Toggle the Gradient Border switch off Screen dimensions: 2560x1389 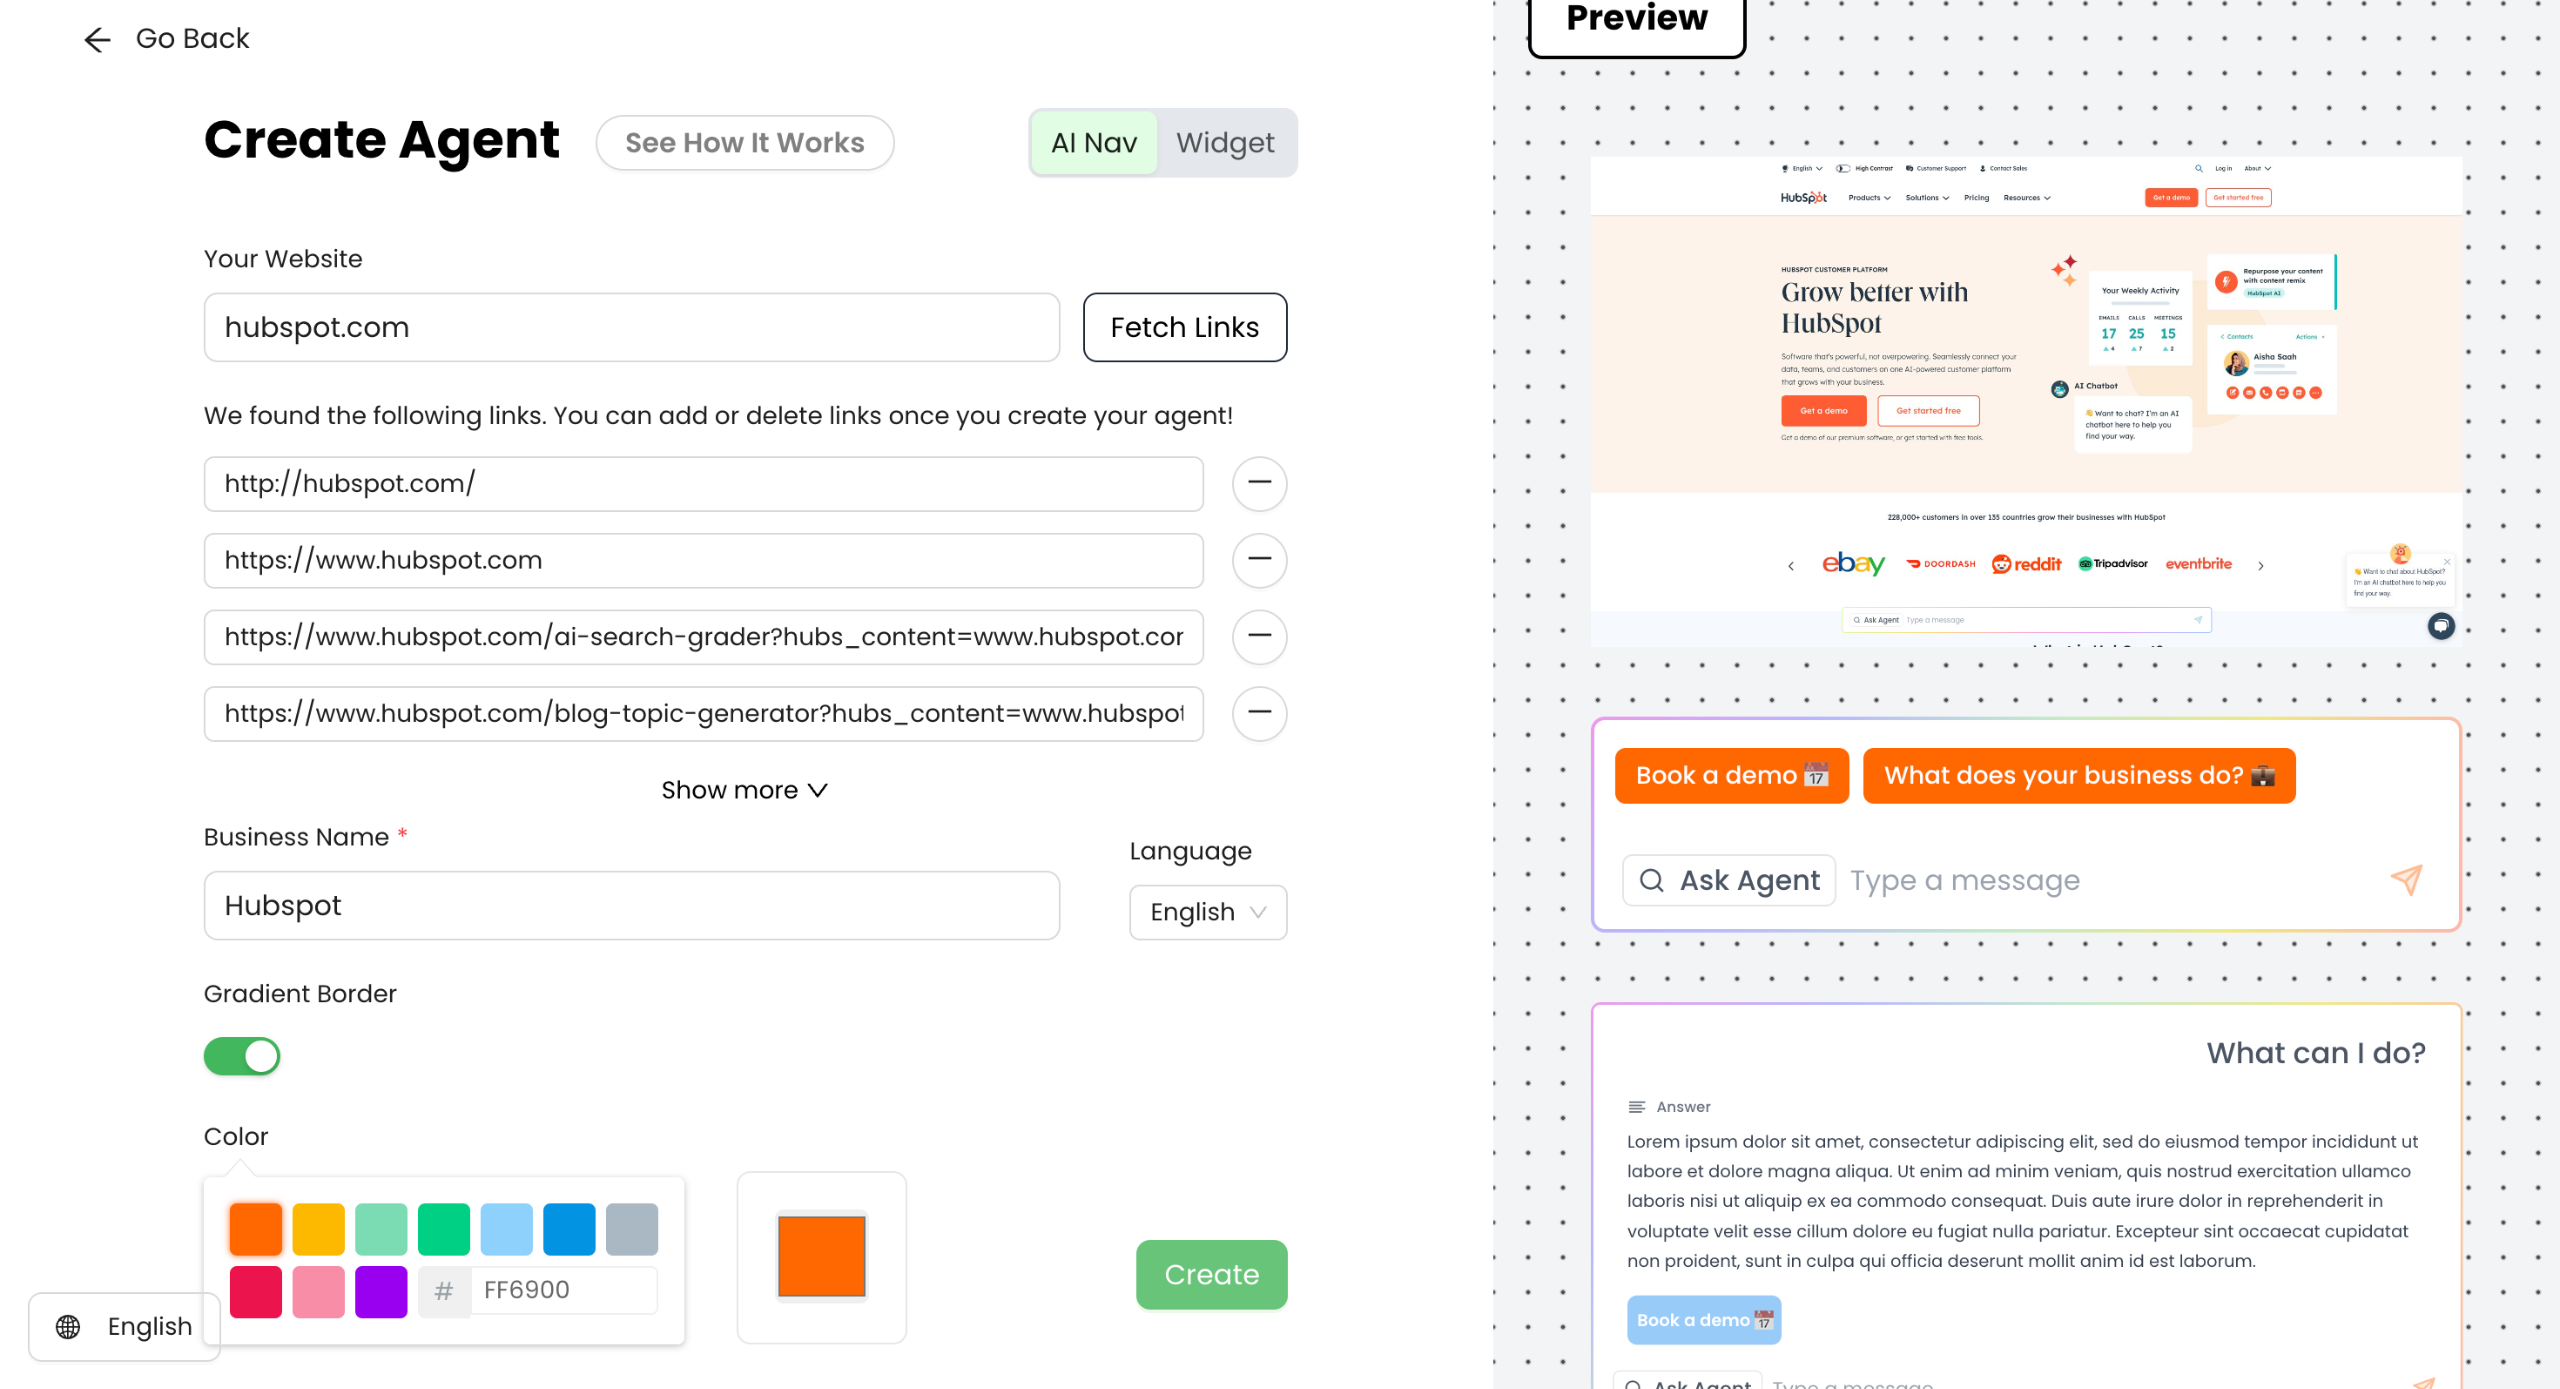242,1056
